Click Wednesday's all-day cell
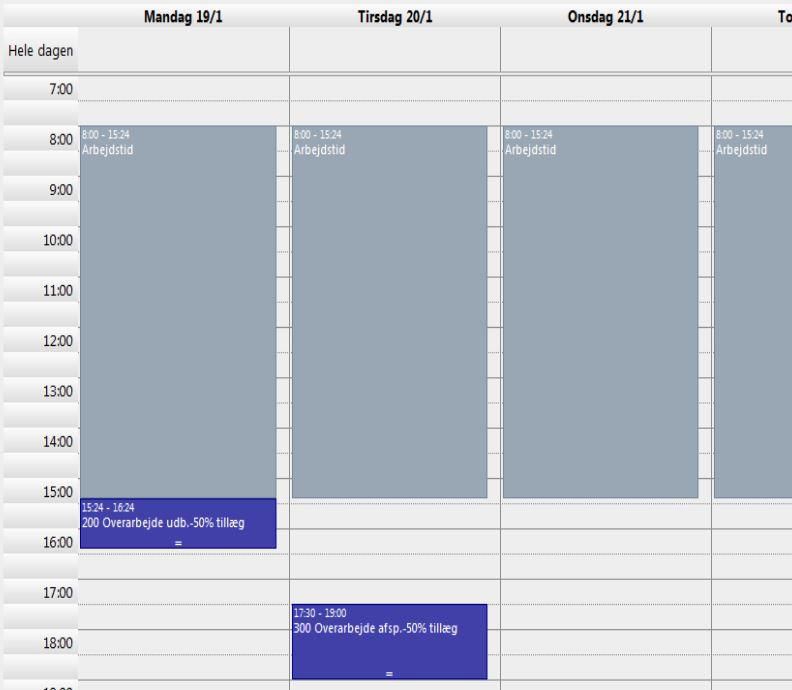Image resolution: width=792 pixels, height=690 pixels. pyautogui.click(x=605, y=49)
